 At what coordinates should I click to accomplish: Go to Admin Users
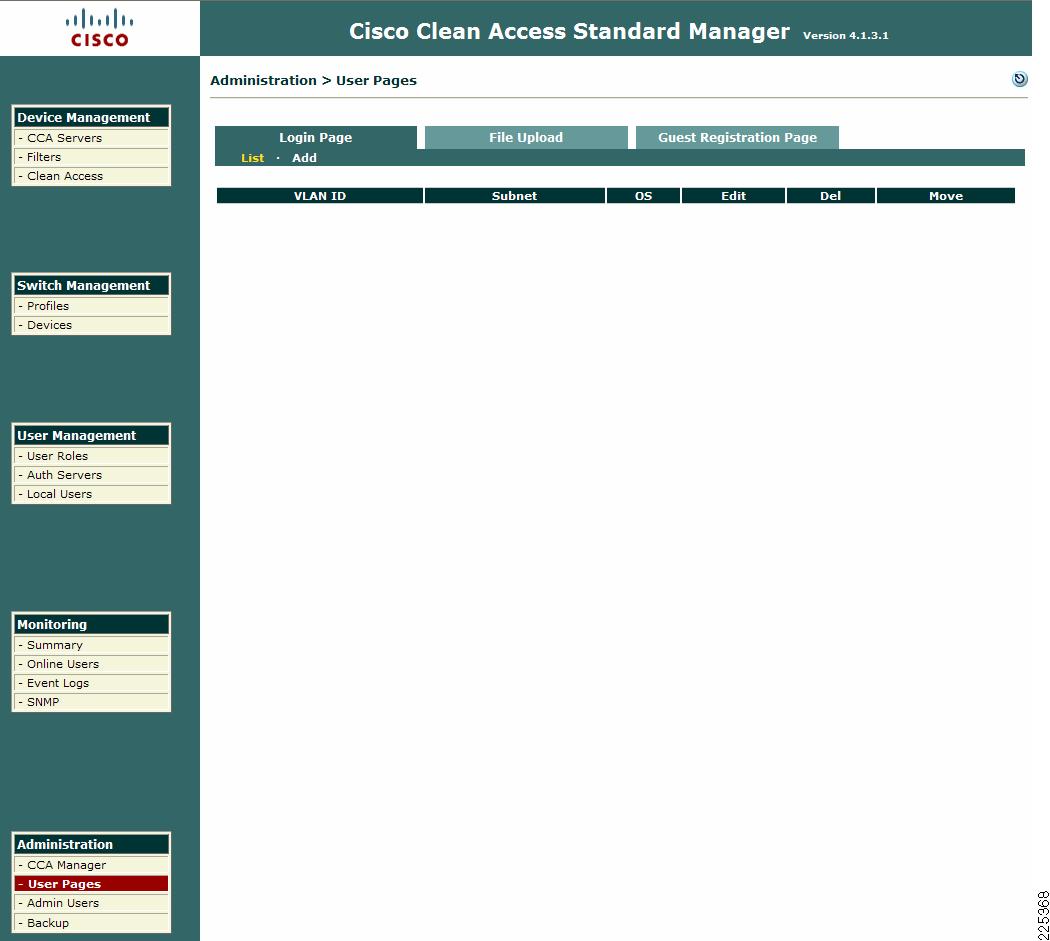click(x=92, y=903)
